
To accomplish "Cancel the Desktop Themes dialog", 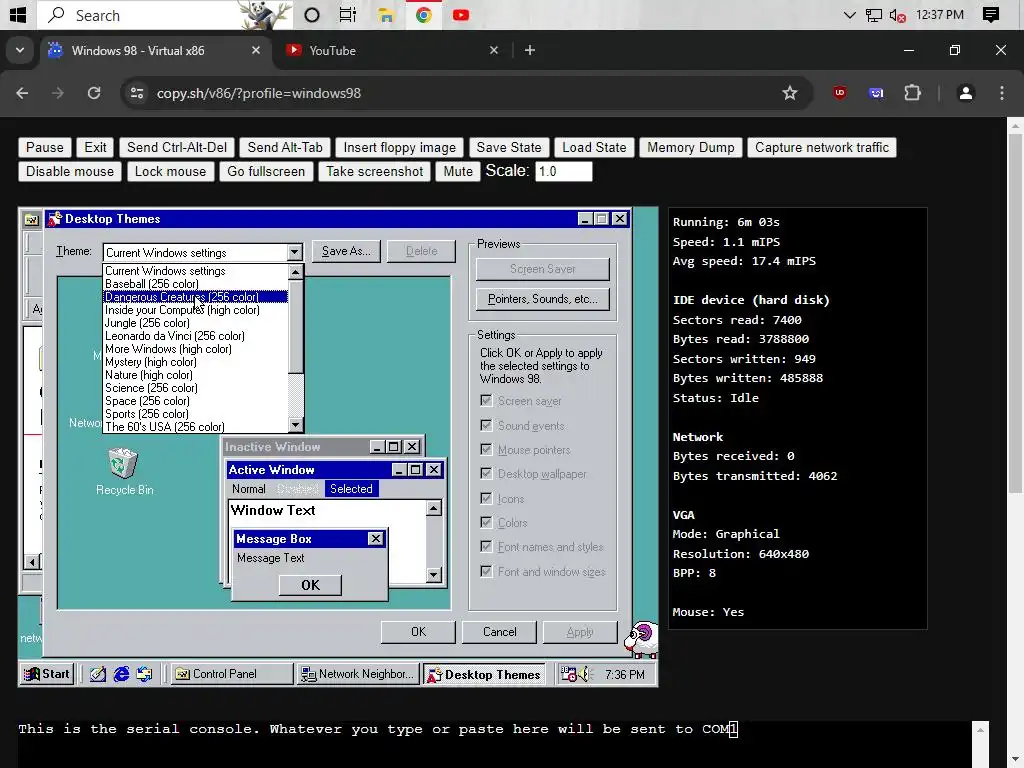I will [x=500, y=632].
